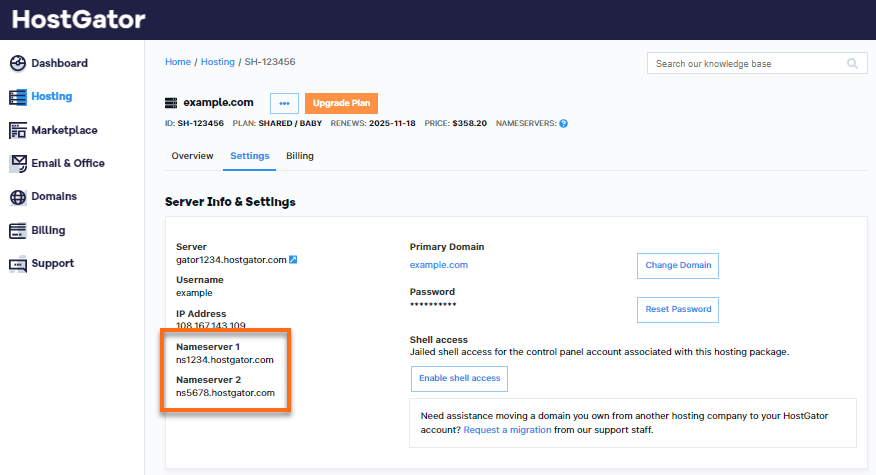Click the Server Info & Settings heading
The height and width of the screenshot is (475, 876).
[230, 202]
